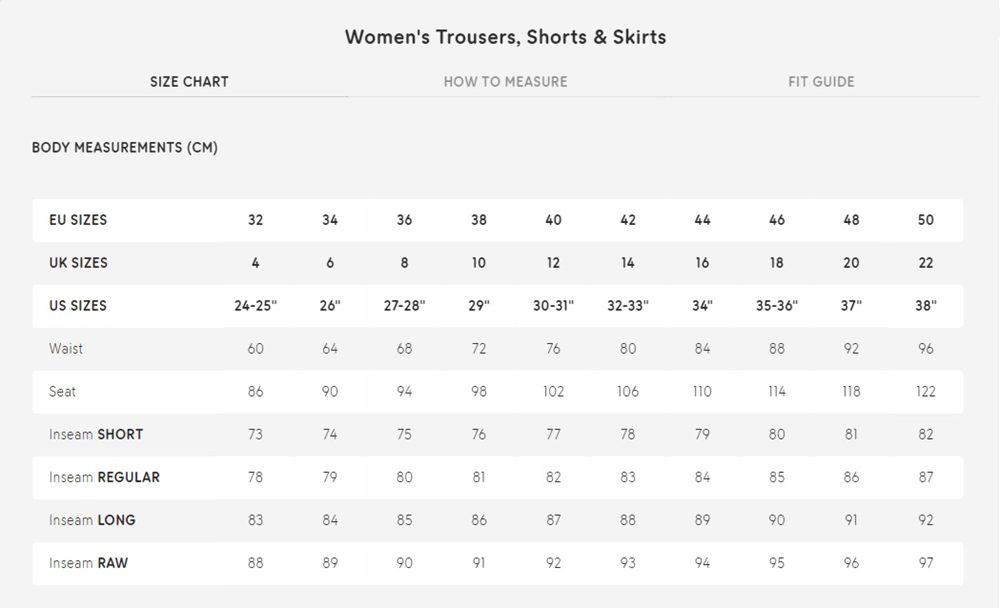Click the Inseam LONG row label
Image resolution: width=1000 pixels, height=608 pixels.
pyautogui.click(x=92, y=521)
